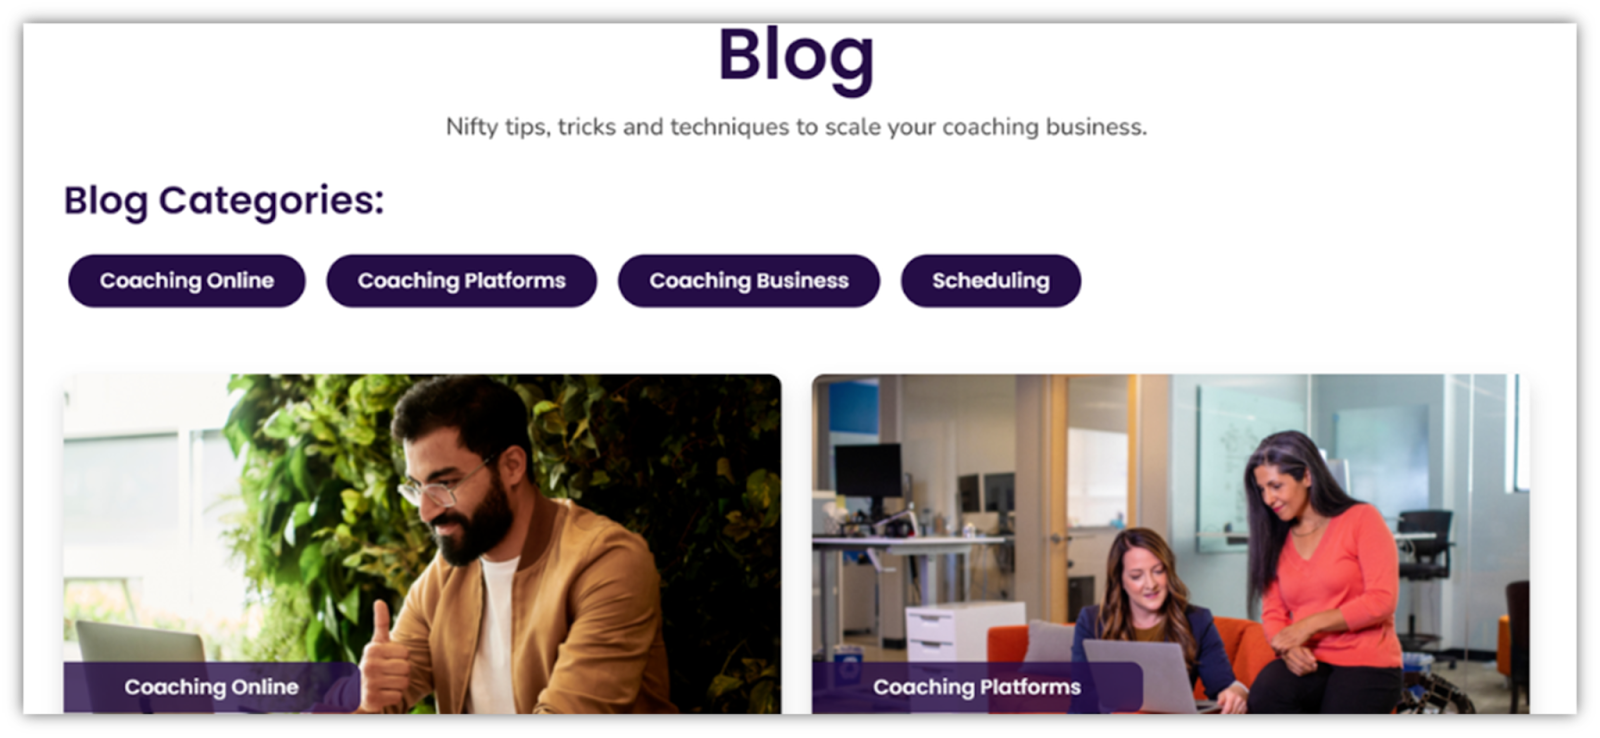1600x738 pixels.
Task: Click the Nifty tips tagline text
Action: [x=796, y=127]
